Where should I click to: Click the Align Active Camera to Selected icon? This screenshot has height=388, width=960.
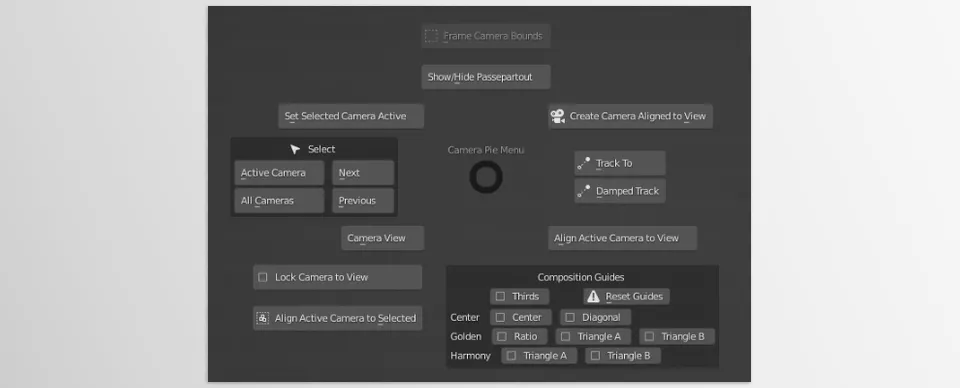pos(263,318)
